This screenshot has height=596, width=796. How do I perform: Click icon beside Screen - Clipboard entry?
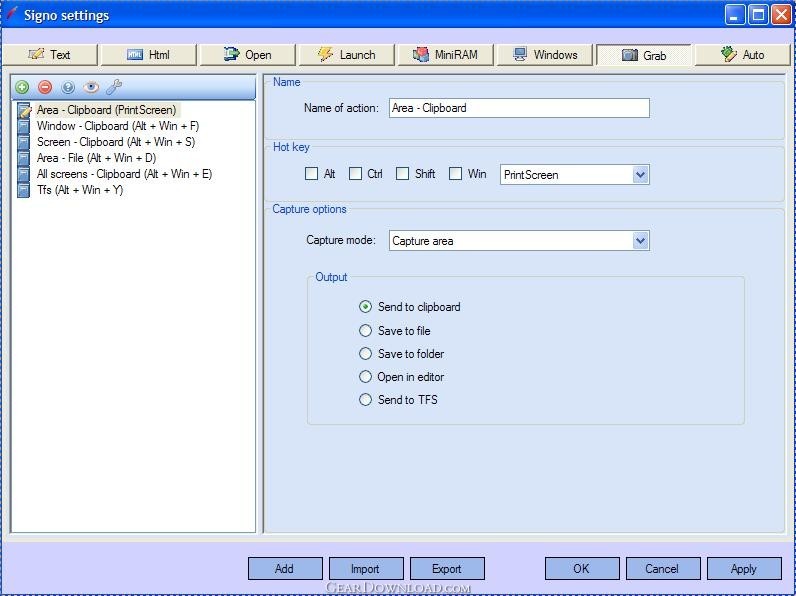click(23, 142)
